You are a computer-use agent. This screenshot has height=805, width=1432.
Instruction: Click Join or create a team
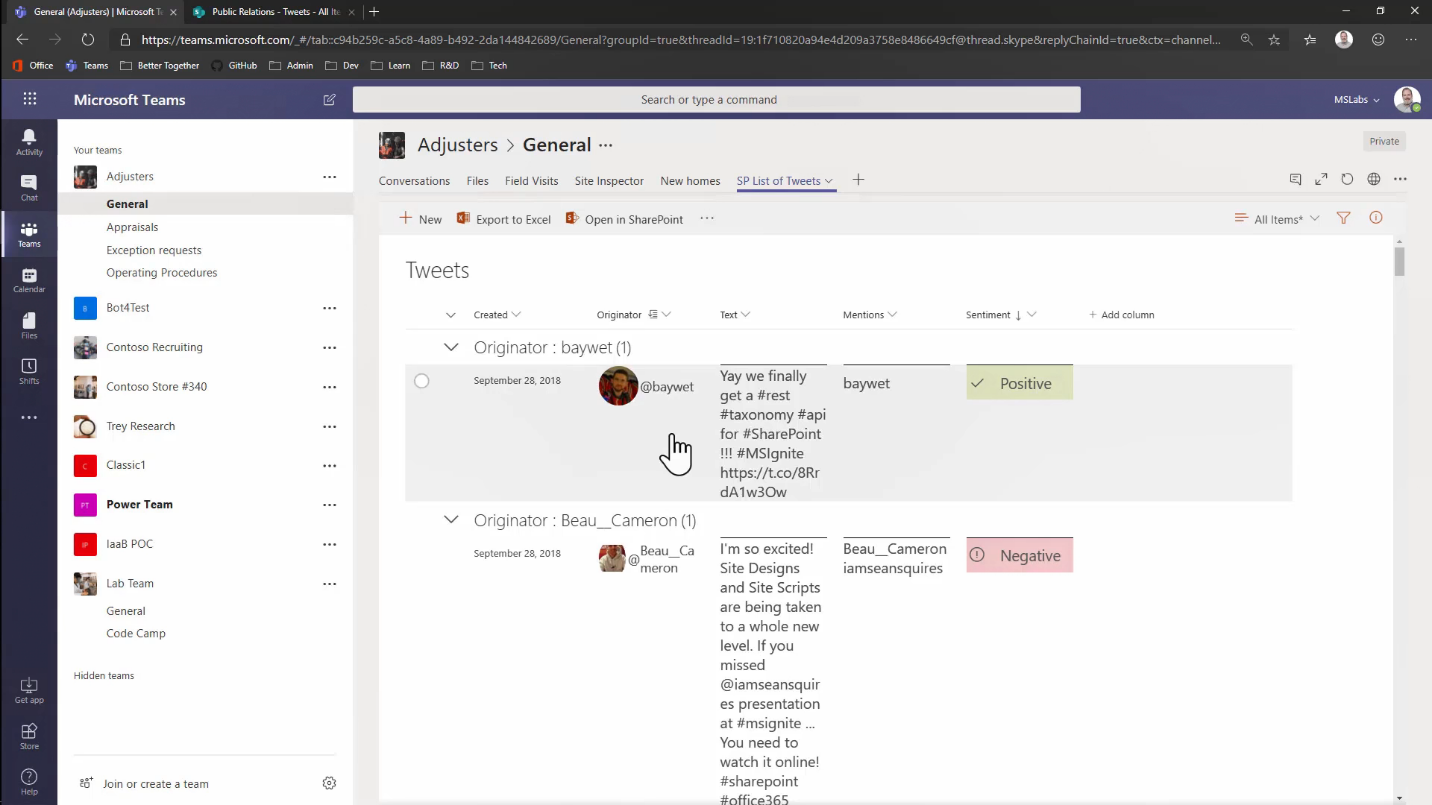pyautogui.click(x=145, y=784)
